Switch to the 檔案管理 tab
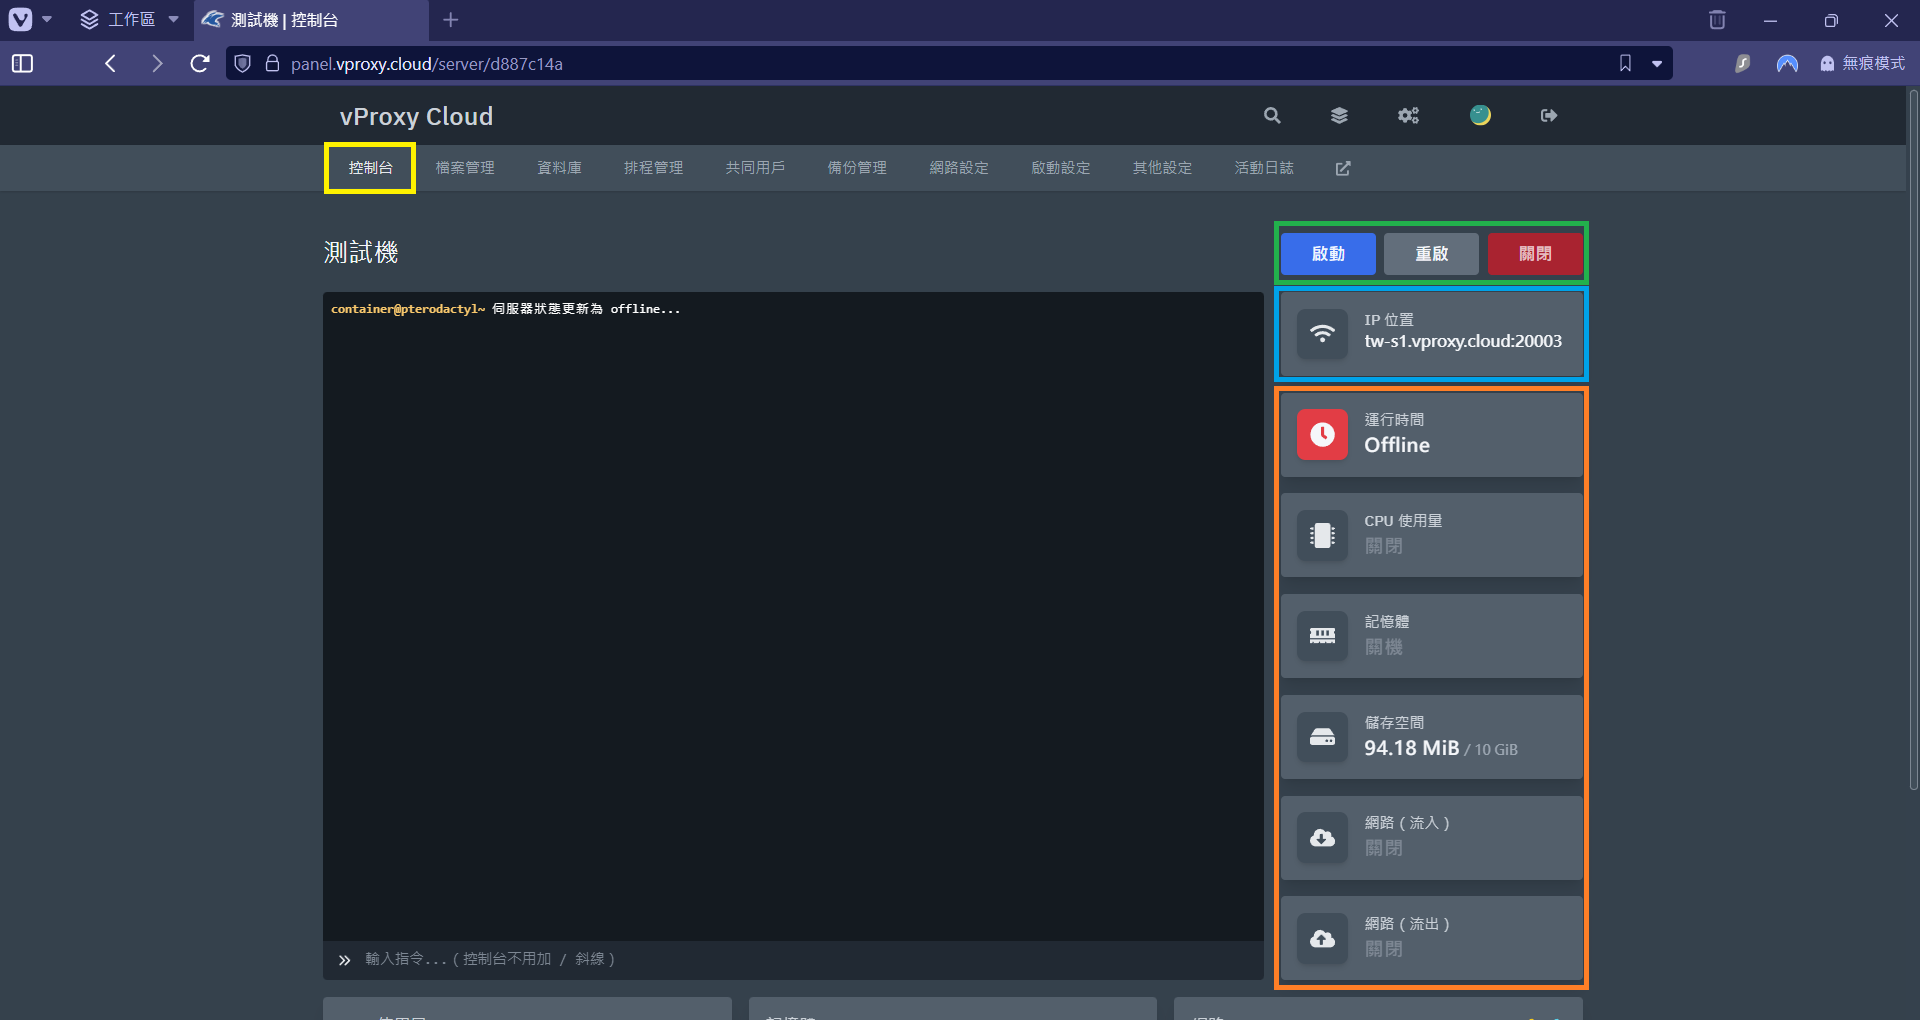1920x1020 pixels. tap(465, 168)
